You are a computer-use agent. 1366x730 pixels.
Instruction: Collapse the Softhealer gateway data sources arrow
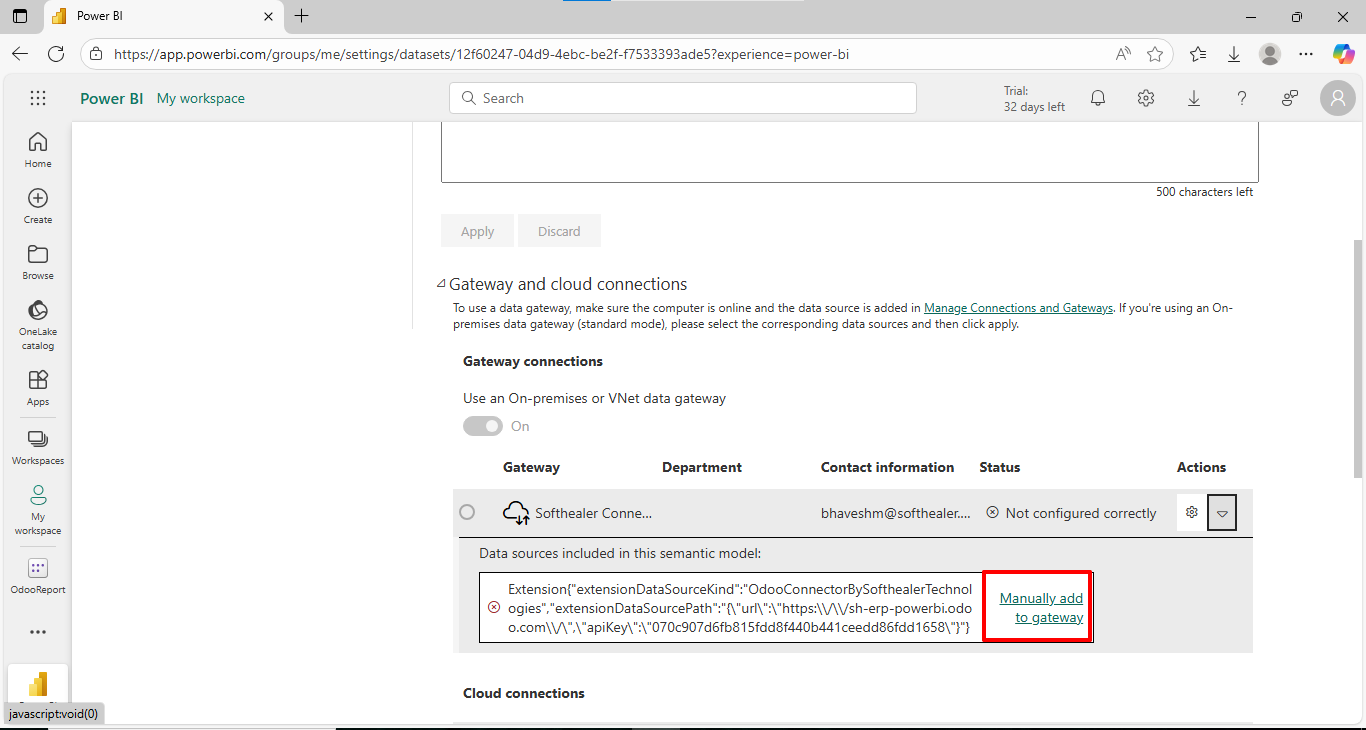click(x=1223, y=514)
